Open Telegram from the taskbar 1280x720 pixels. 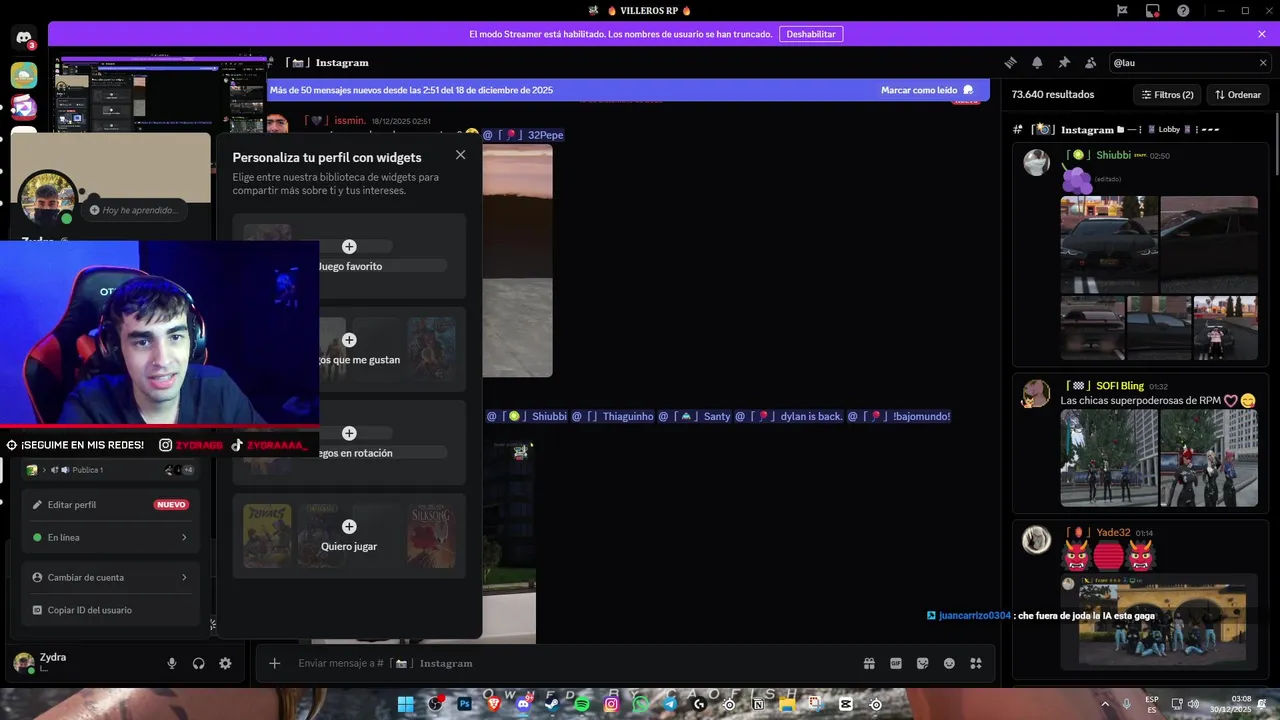click(670, 704)
